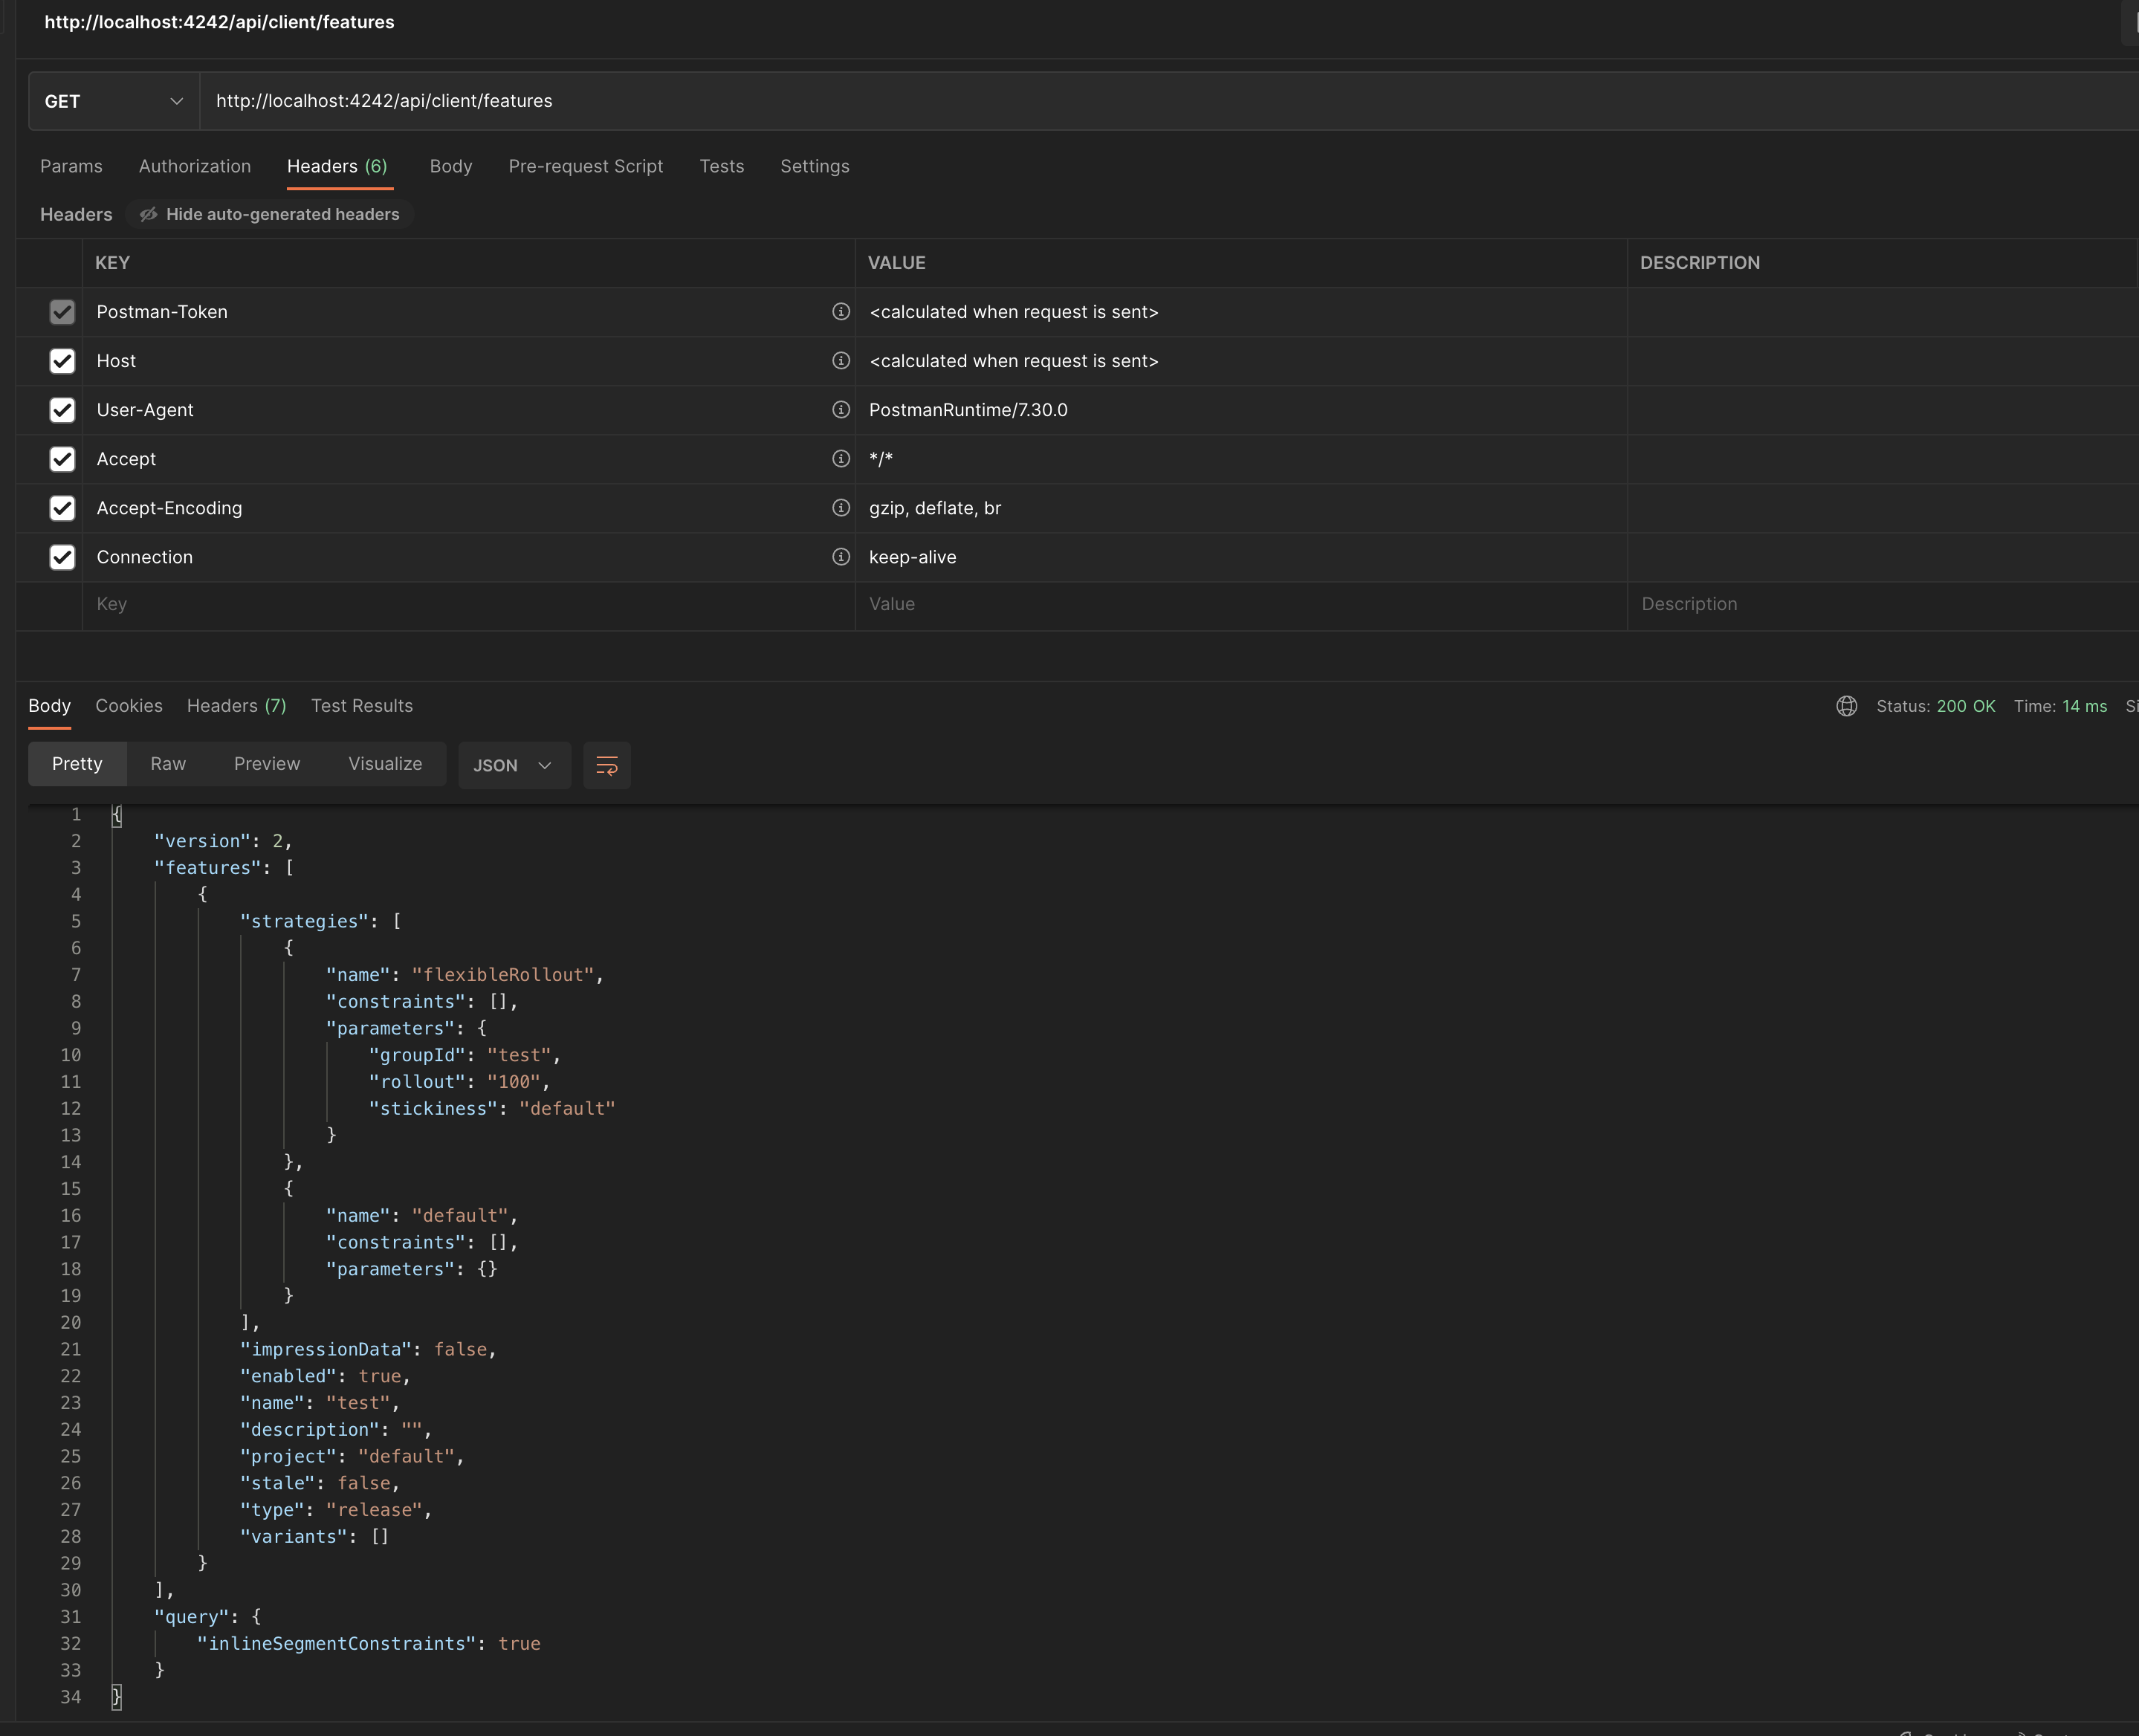The width and height of the screenshot is (2139, 1736).
Task: Select the request Headers (6) tab
Action: click(x=337, y=166)
